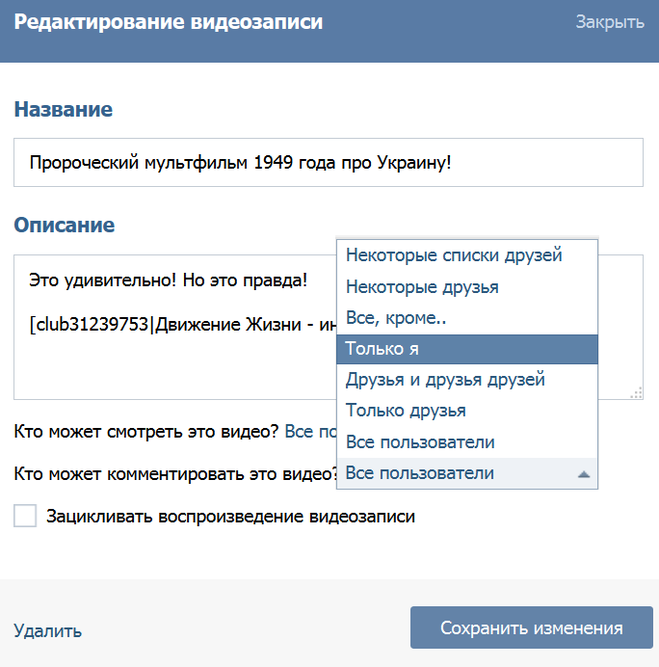The width and height of the screenshot is (659, 667).
Task: Select the 'Некоторые друзья' privacy option
Action: 422,287
